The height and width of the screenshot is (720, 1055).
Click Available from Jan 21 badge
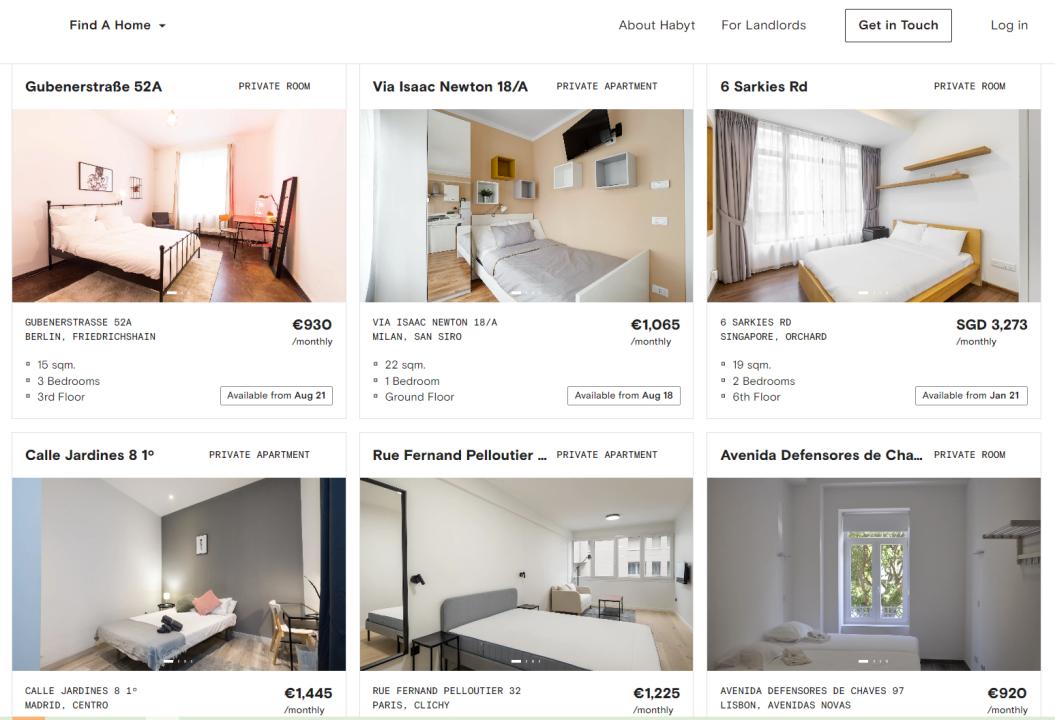tap(971, 396)
